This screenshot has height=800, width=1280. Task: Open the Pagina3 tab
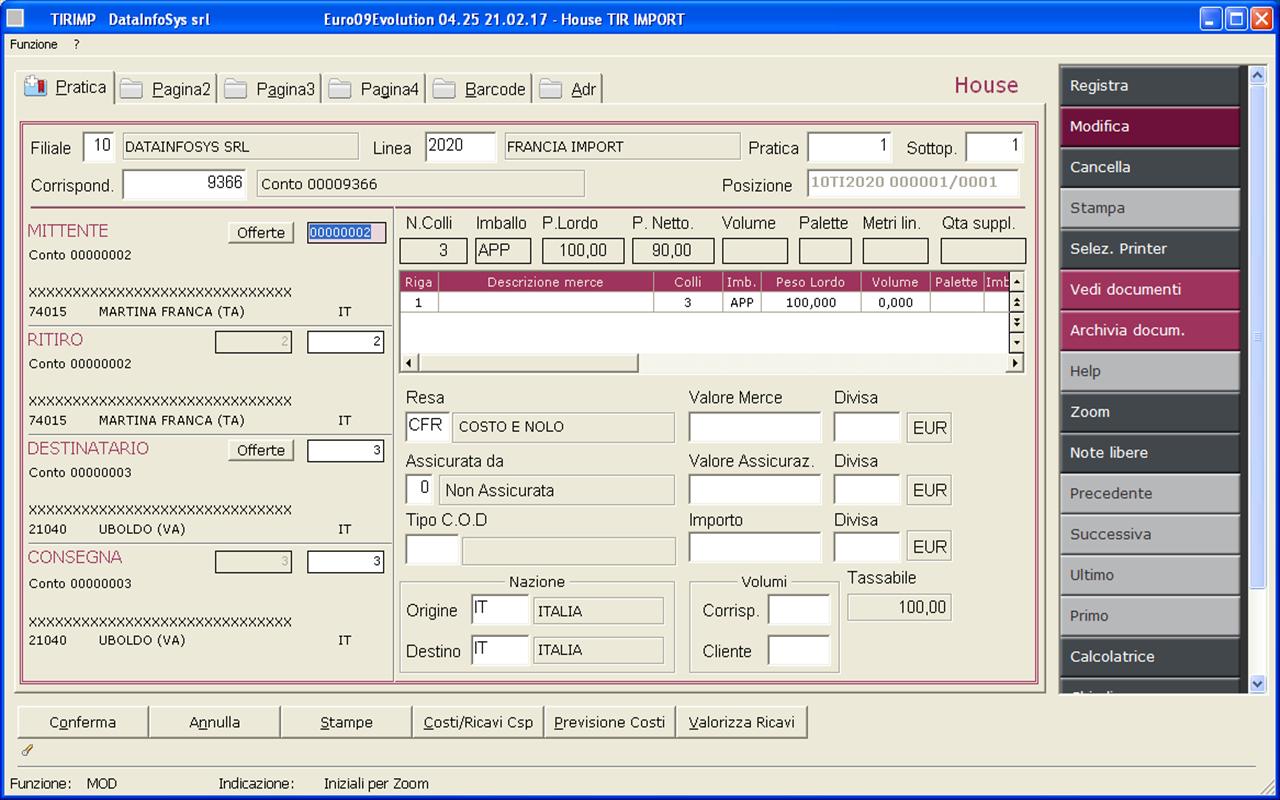pos(270,90)
